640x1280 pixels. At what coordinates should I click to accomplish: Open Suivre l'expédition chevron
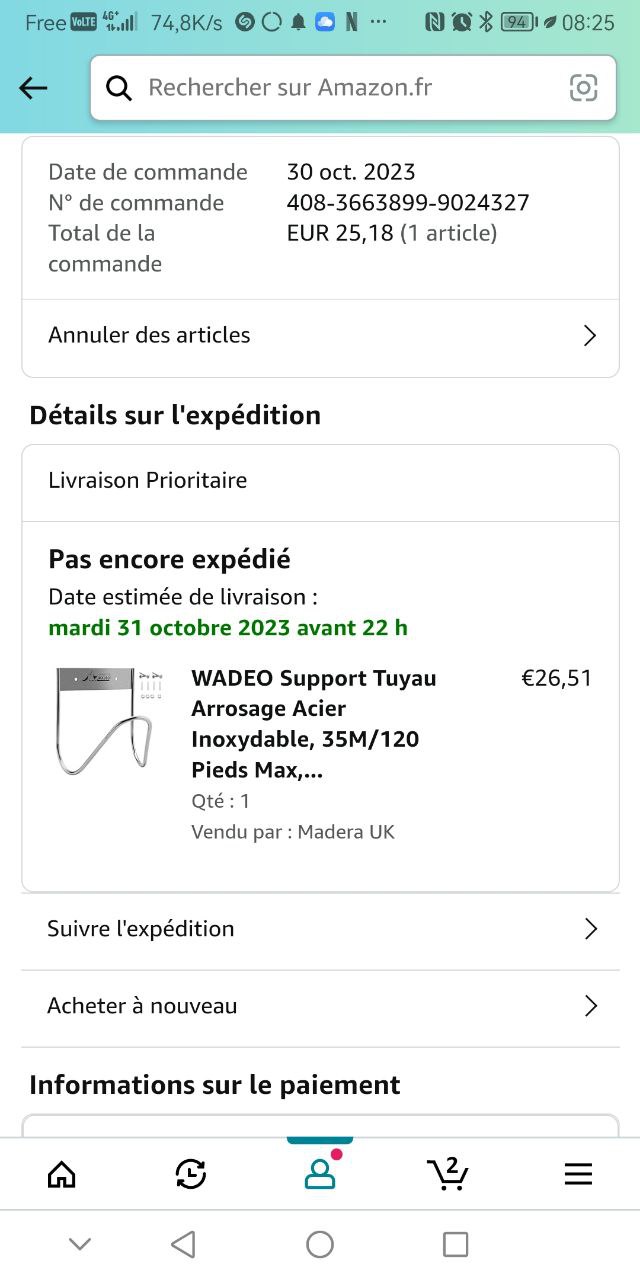click(590, 929)
